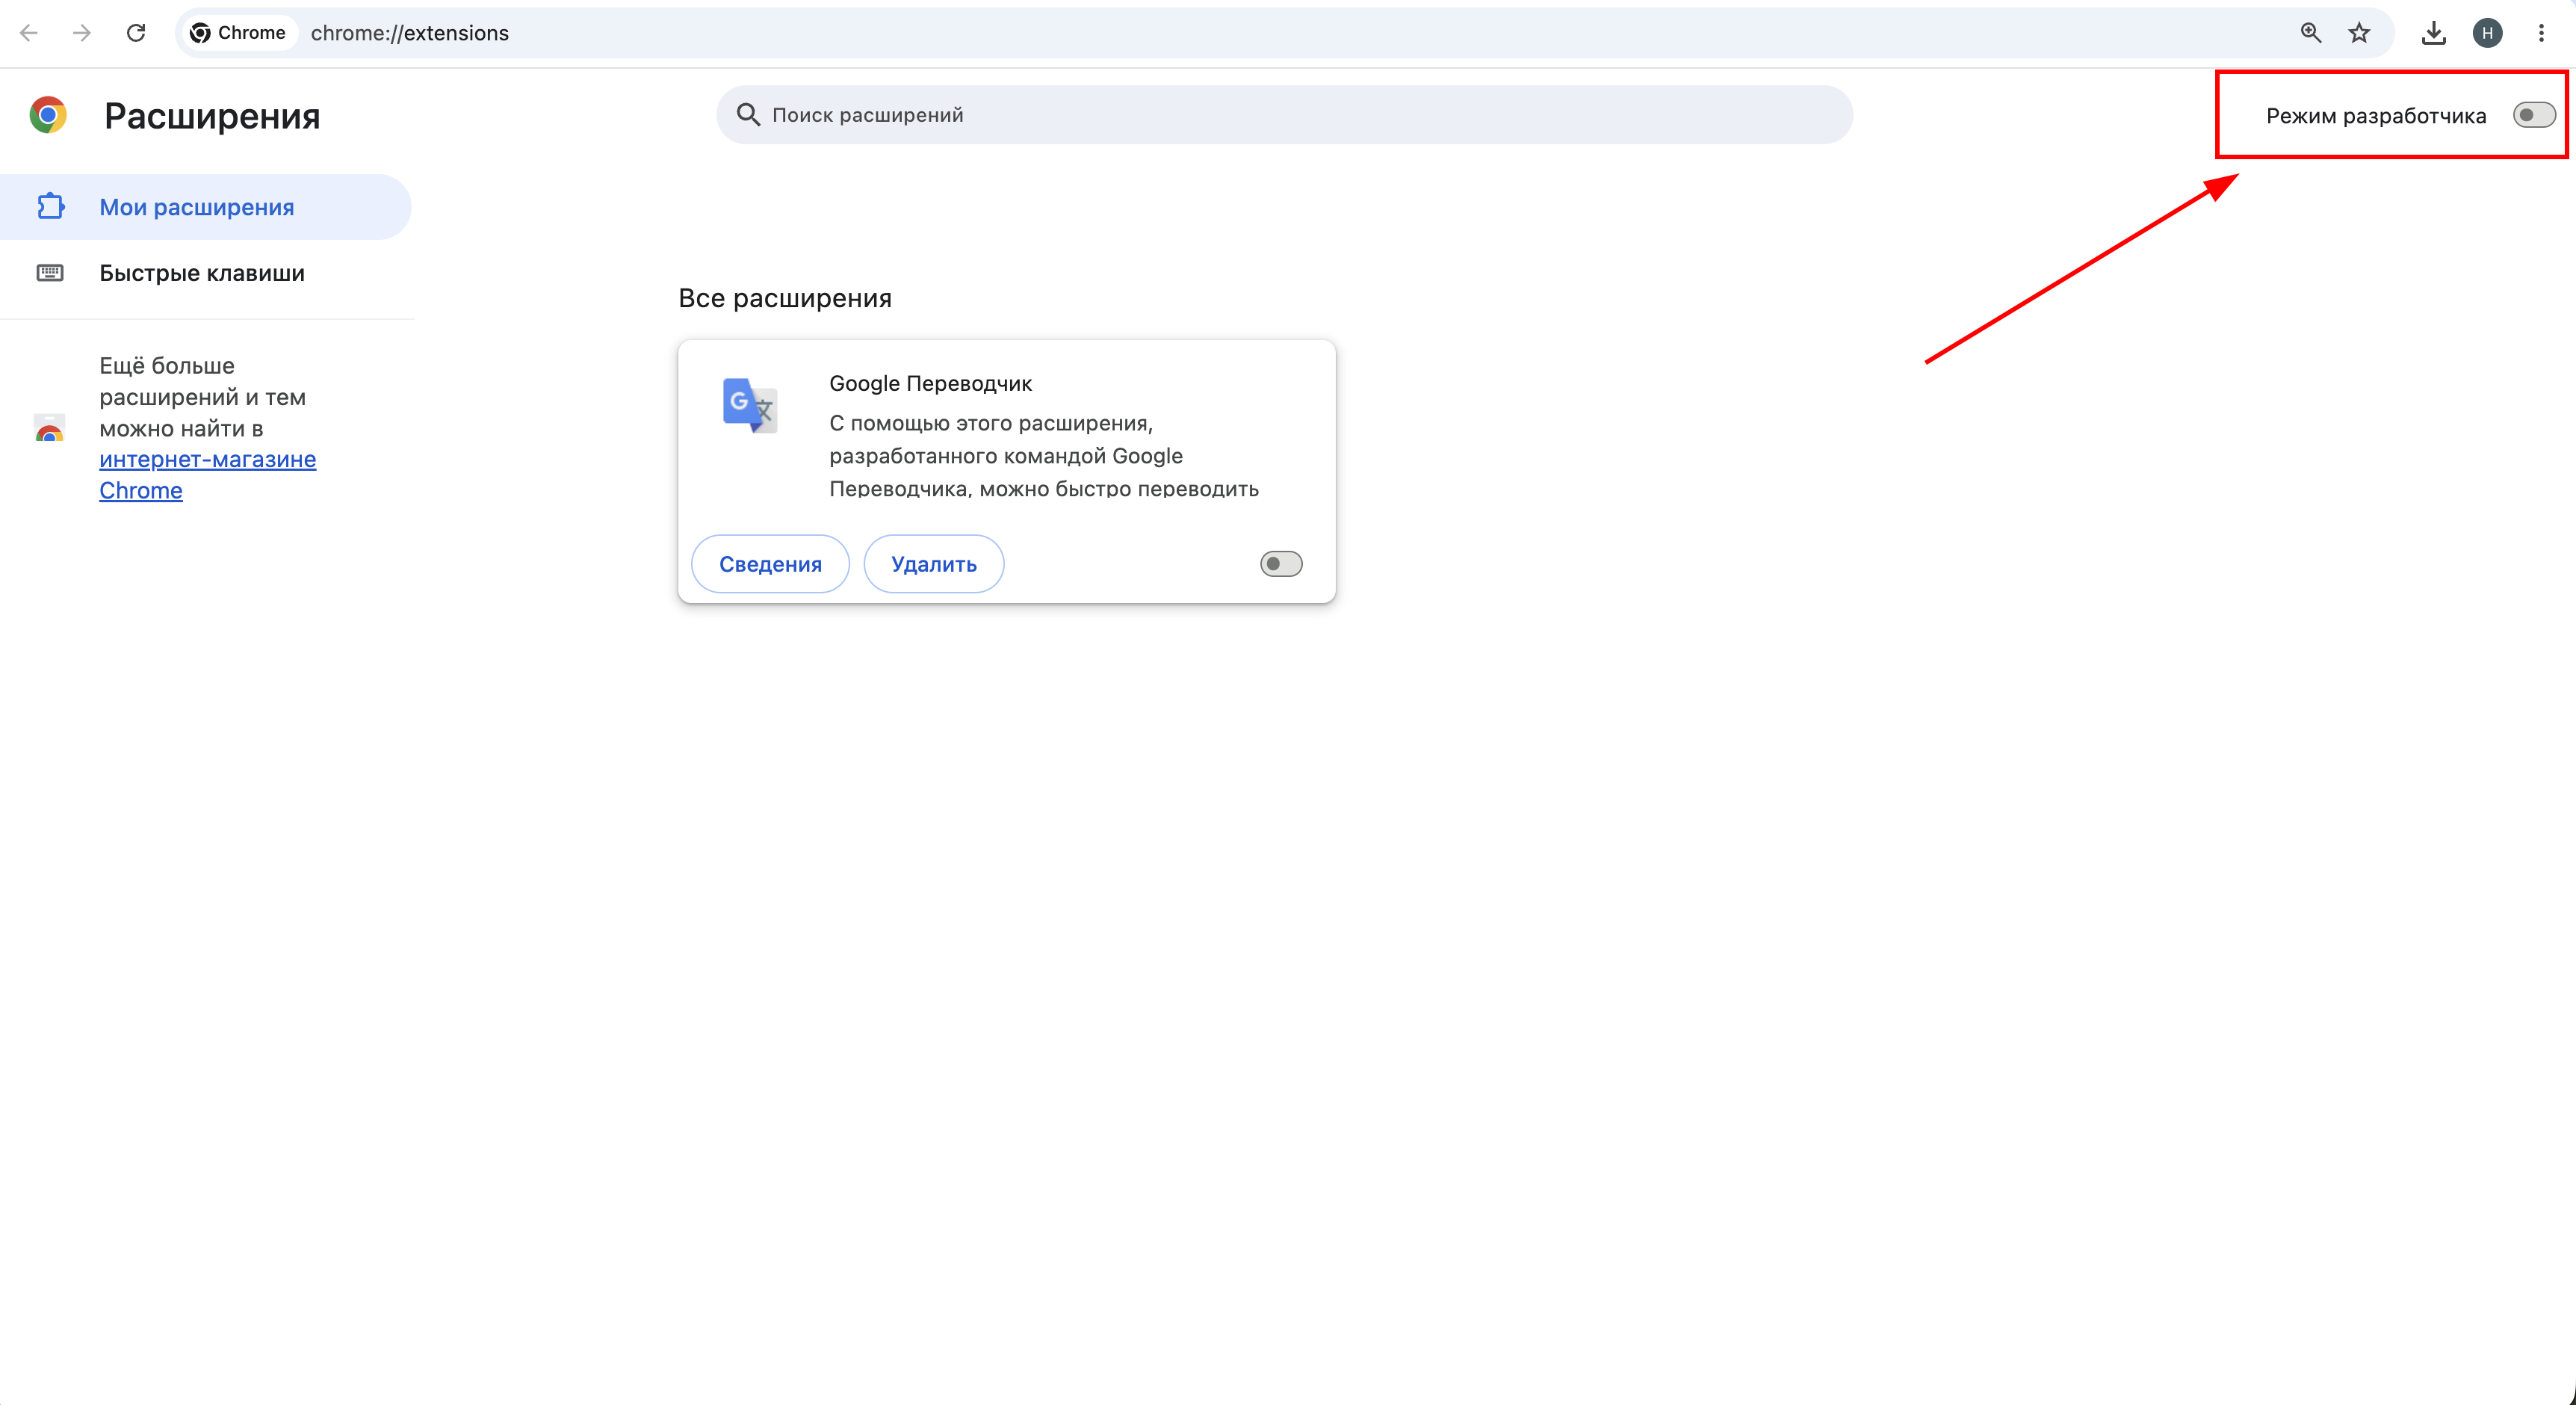Click the Google Переводчик description text
Image resolution: width=2576 pixels, height=1405 pixels.
point(1043,455)
